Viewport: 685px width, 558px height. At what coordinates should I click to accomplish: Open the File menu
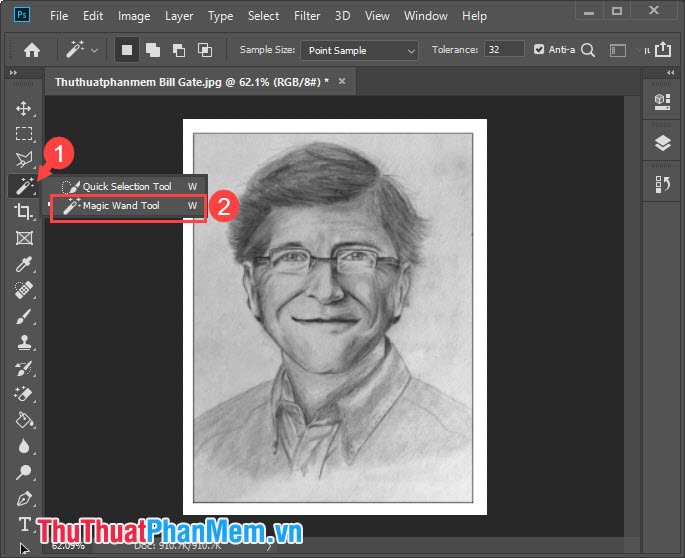click(59, 16)
